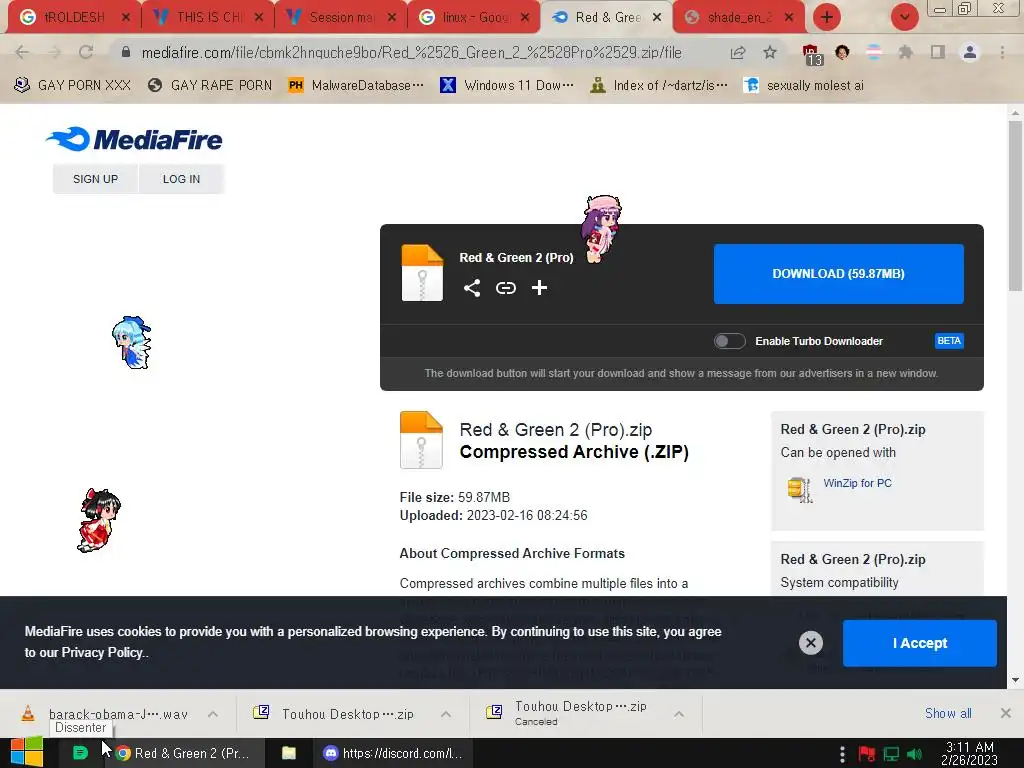This screenshot has width=1024, height=768.
Task: Click the browser forward arrow
Action: point(54,52)
